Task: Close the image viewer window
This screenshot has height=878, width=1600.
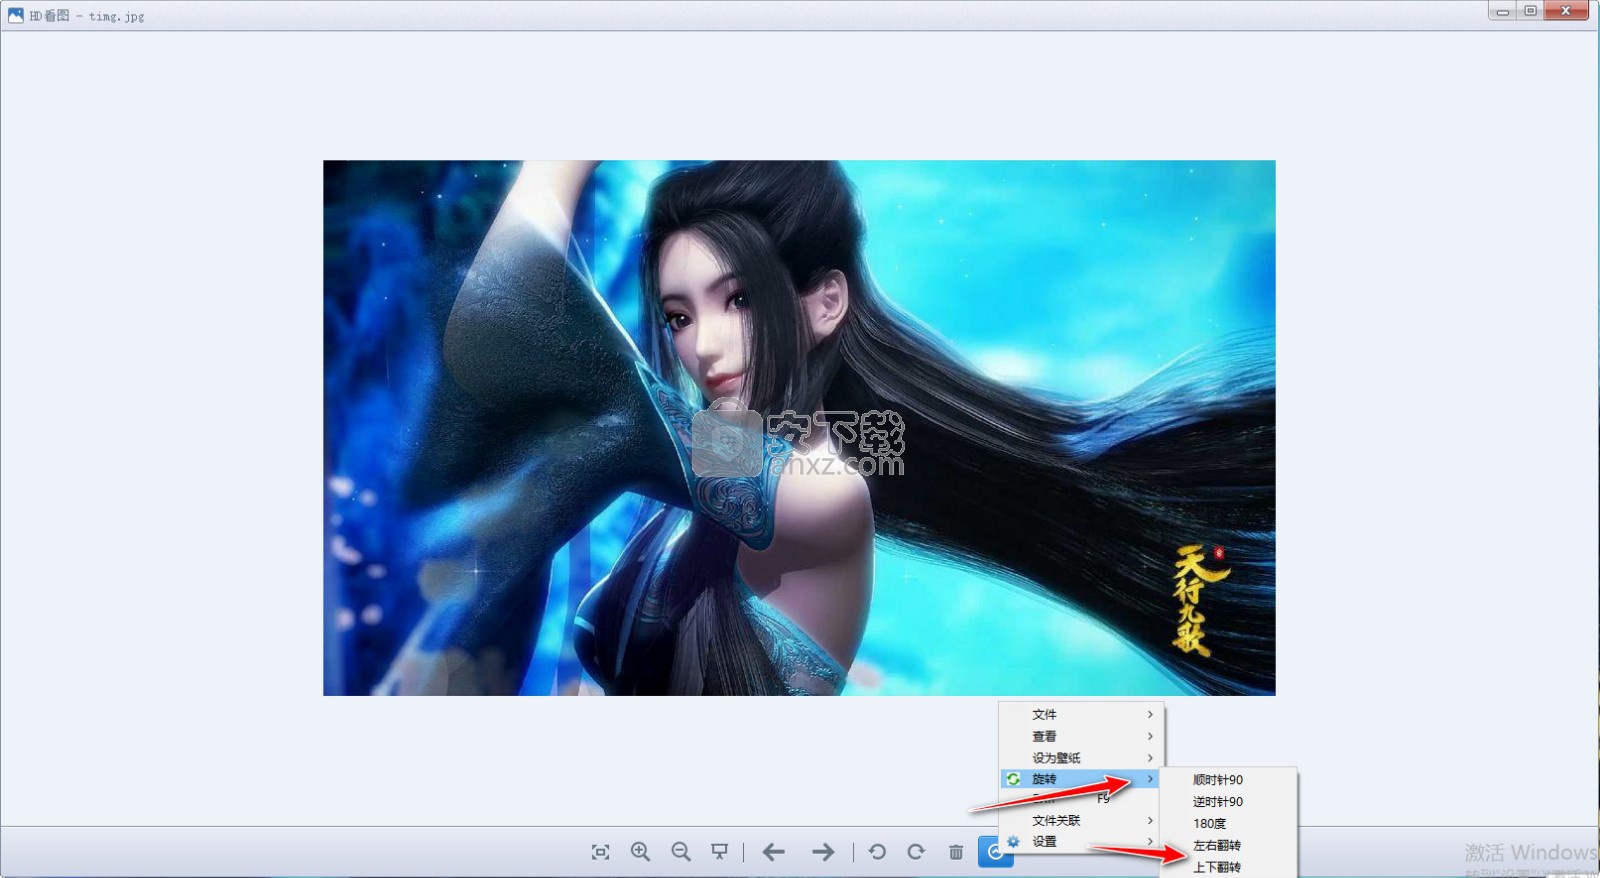Action: pos(1566,11)
